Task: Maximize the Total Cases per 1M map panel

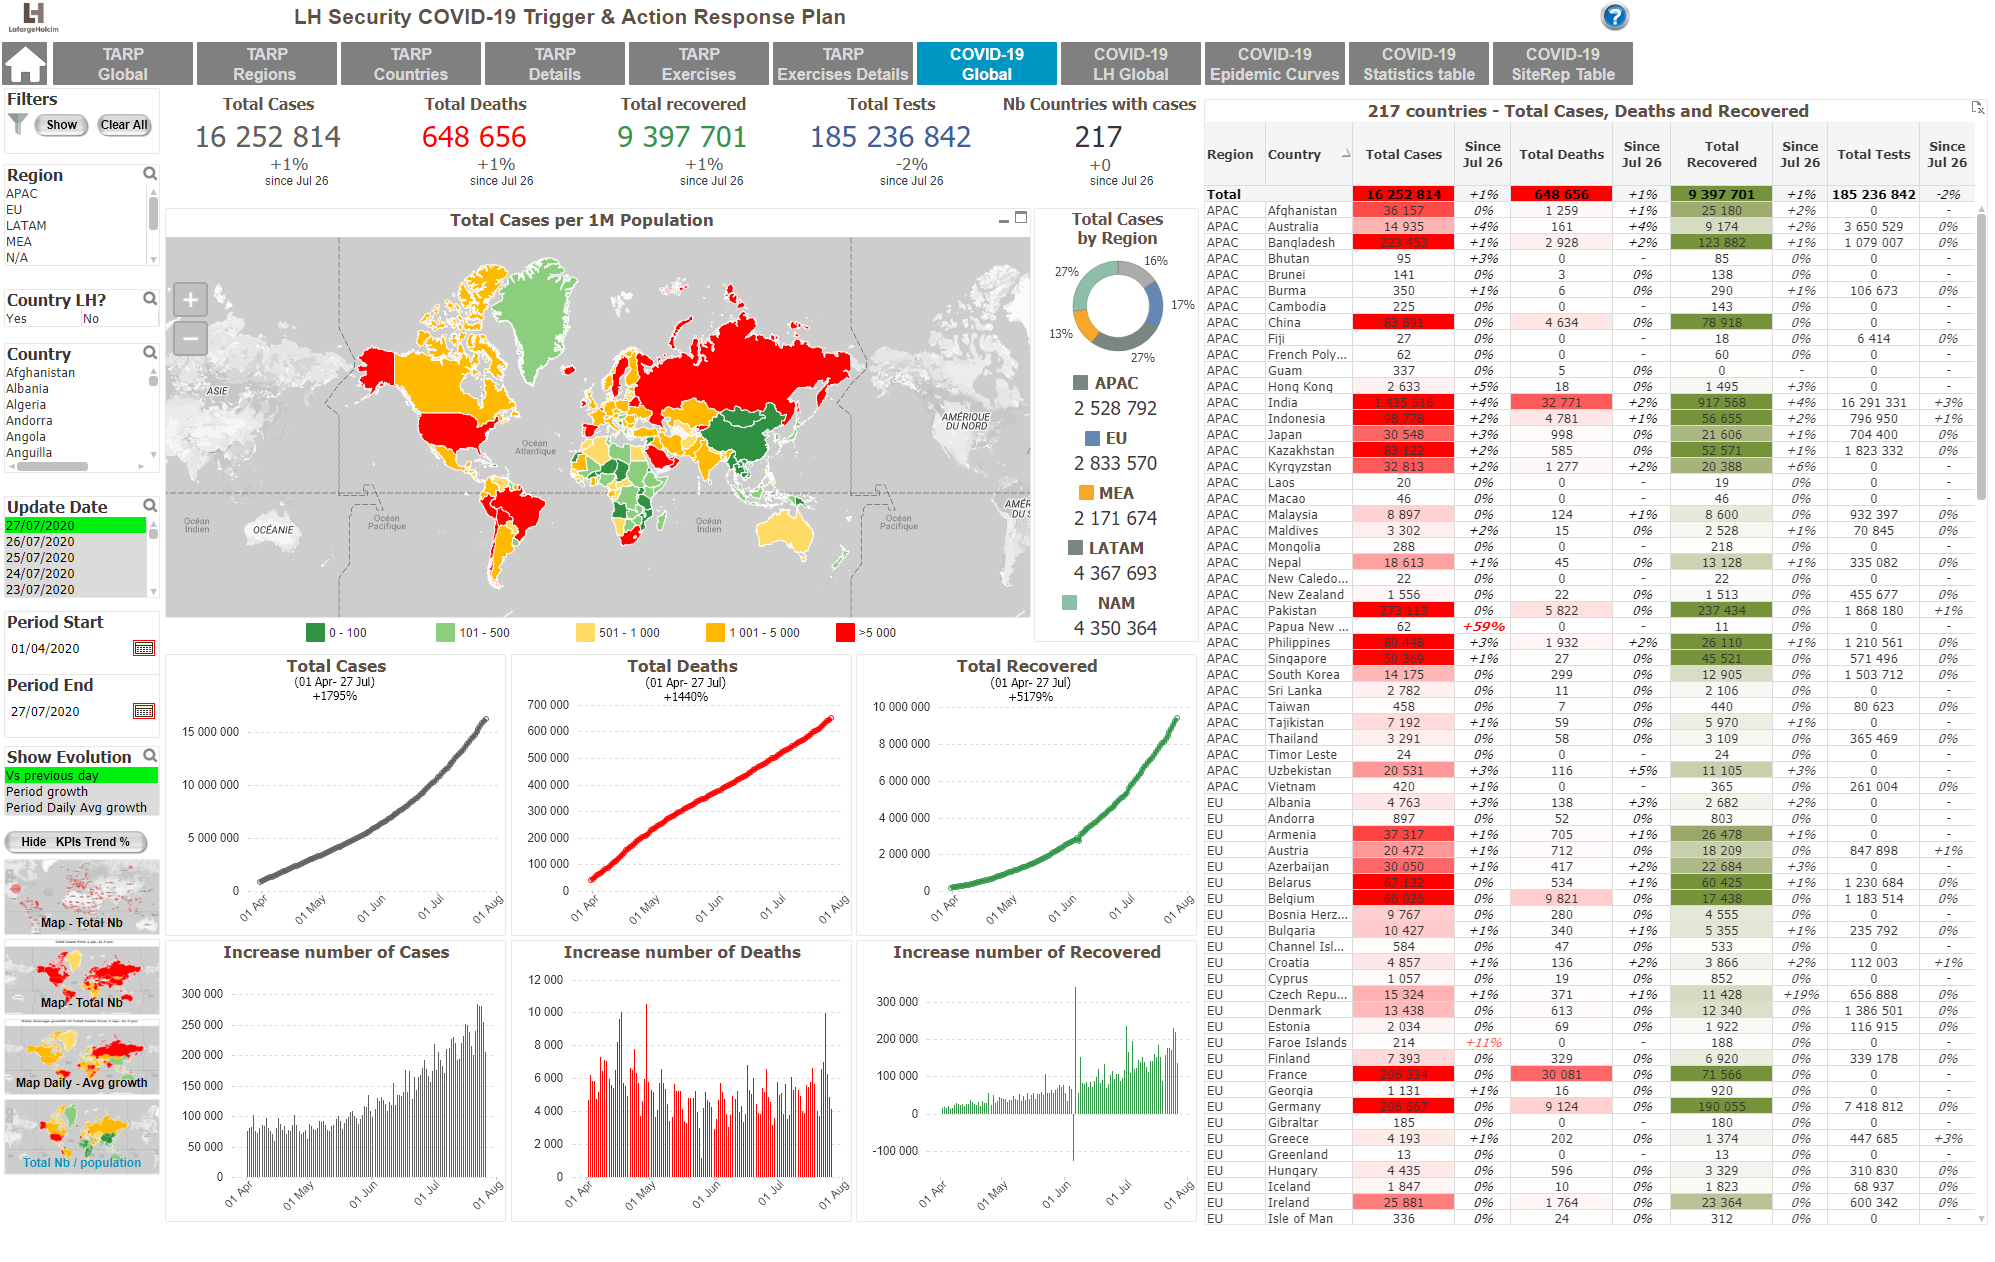Action: pyautogui.click(x=1021, y=217)
